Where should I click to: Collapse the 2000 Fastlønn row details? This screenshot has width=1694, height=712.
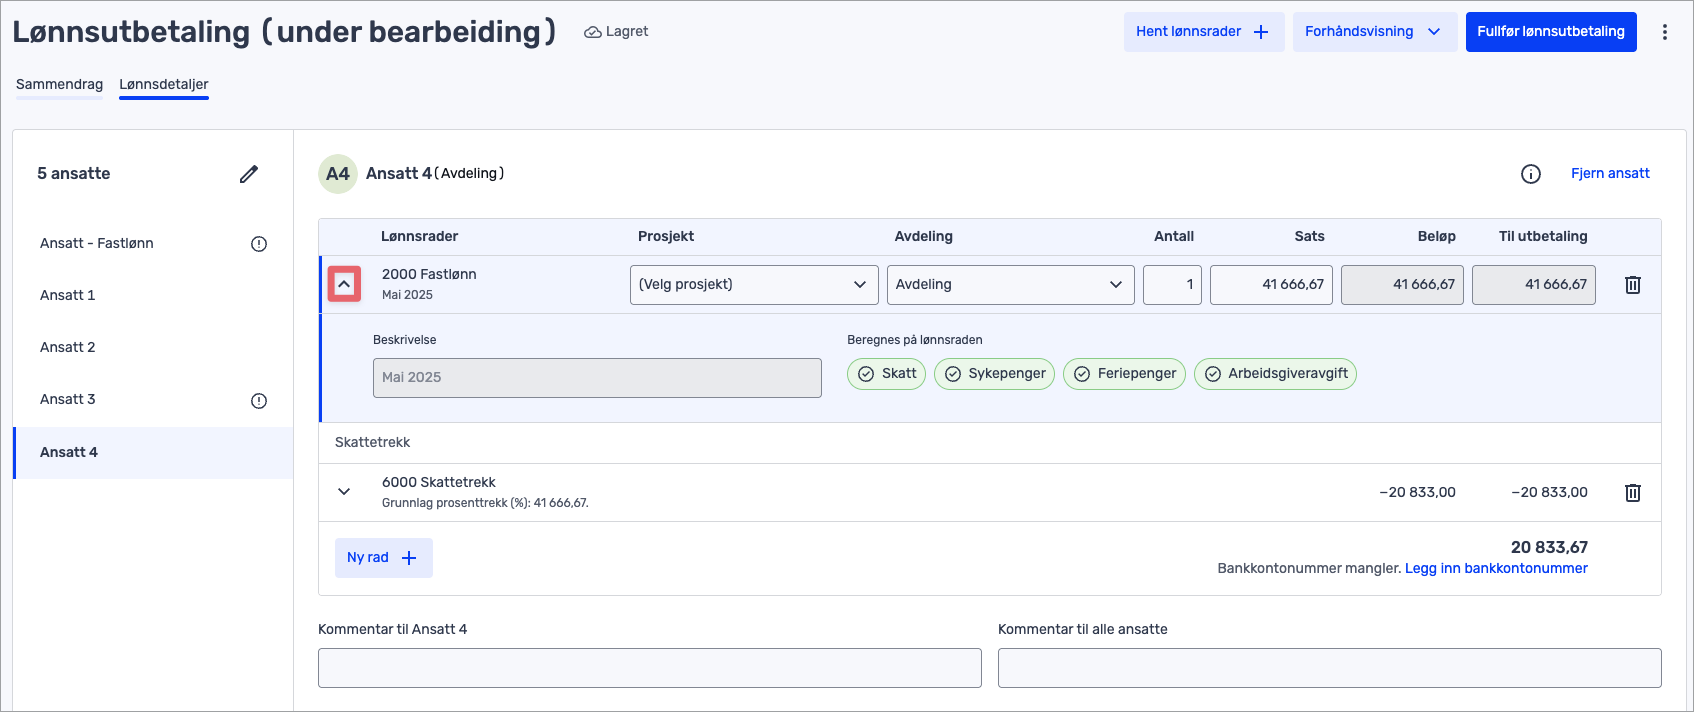[344, 285]
